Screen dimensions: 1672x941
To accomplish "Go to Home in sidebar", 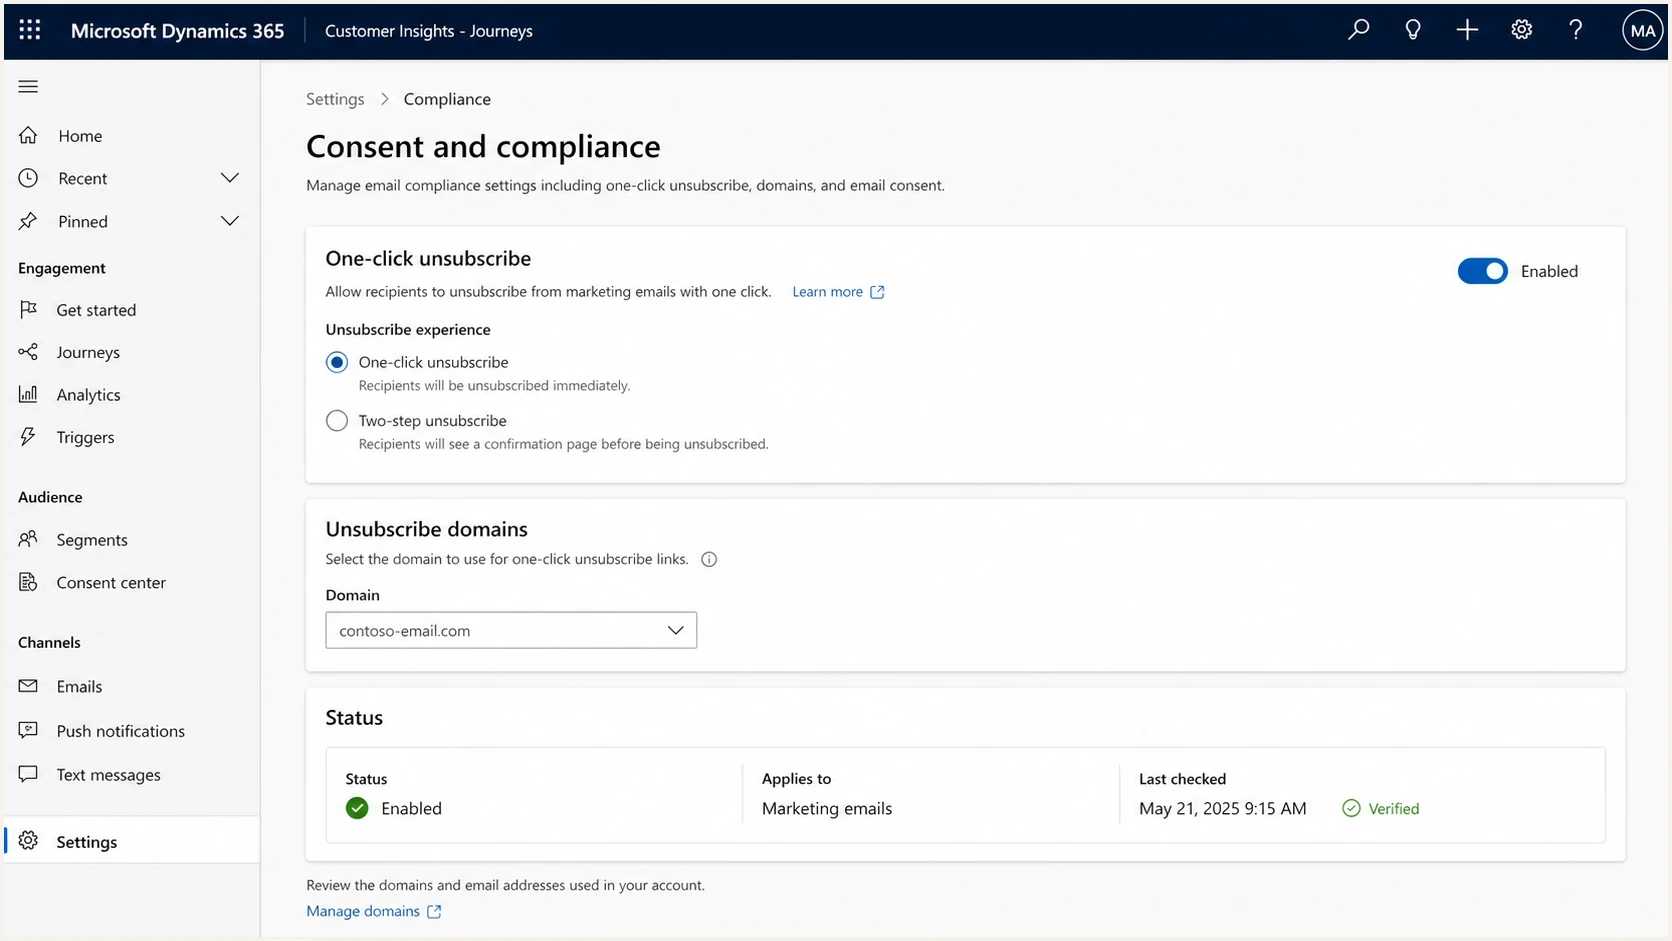I will coord(80,136).
